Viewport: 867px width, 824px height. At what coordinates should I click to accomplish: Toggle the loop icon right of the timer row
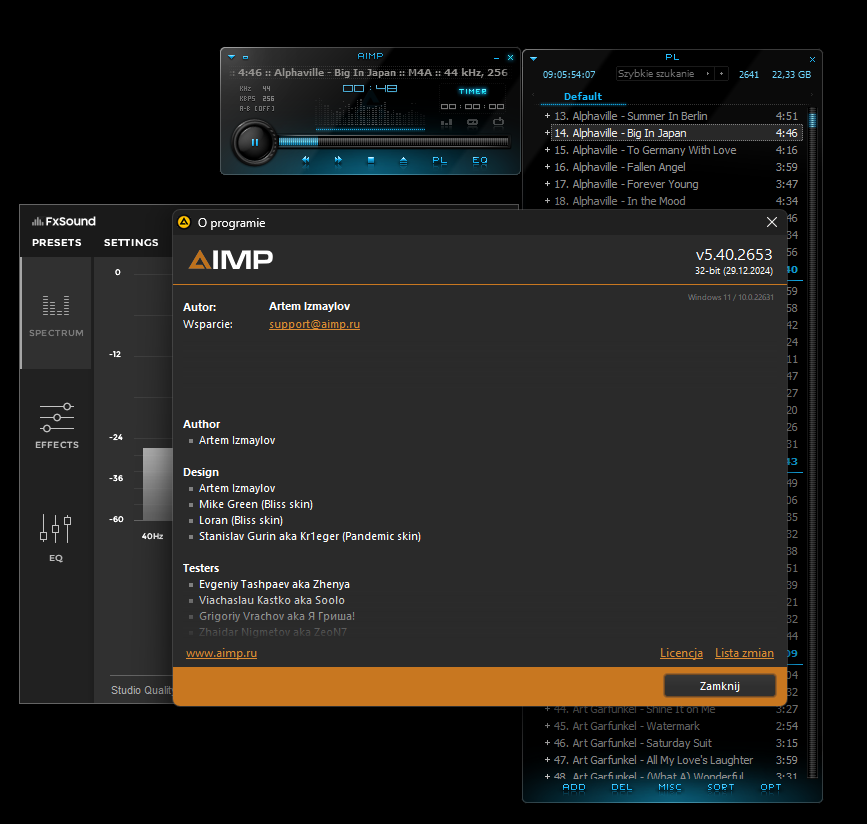(498, 122)
